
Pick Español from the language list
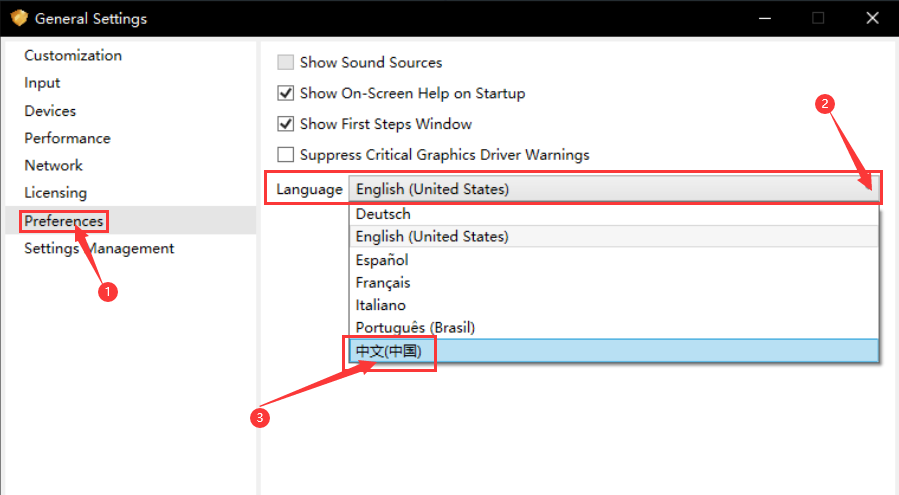[x=613, y=260]
